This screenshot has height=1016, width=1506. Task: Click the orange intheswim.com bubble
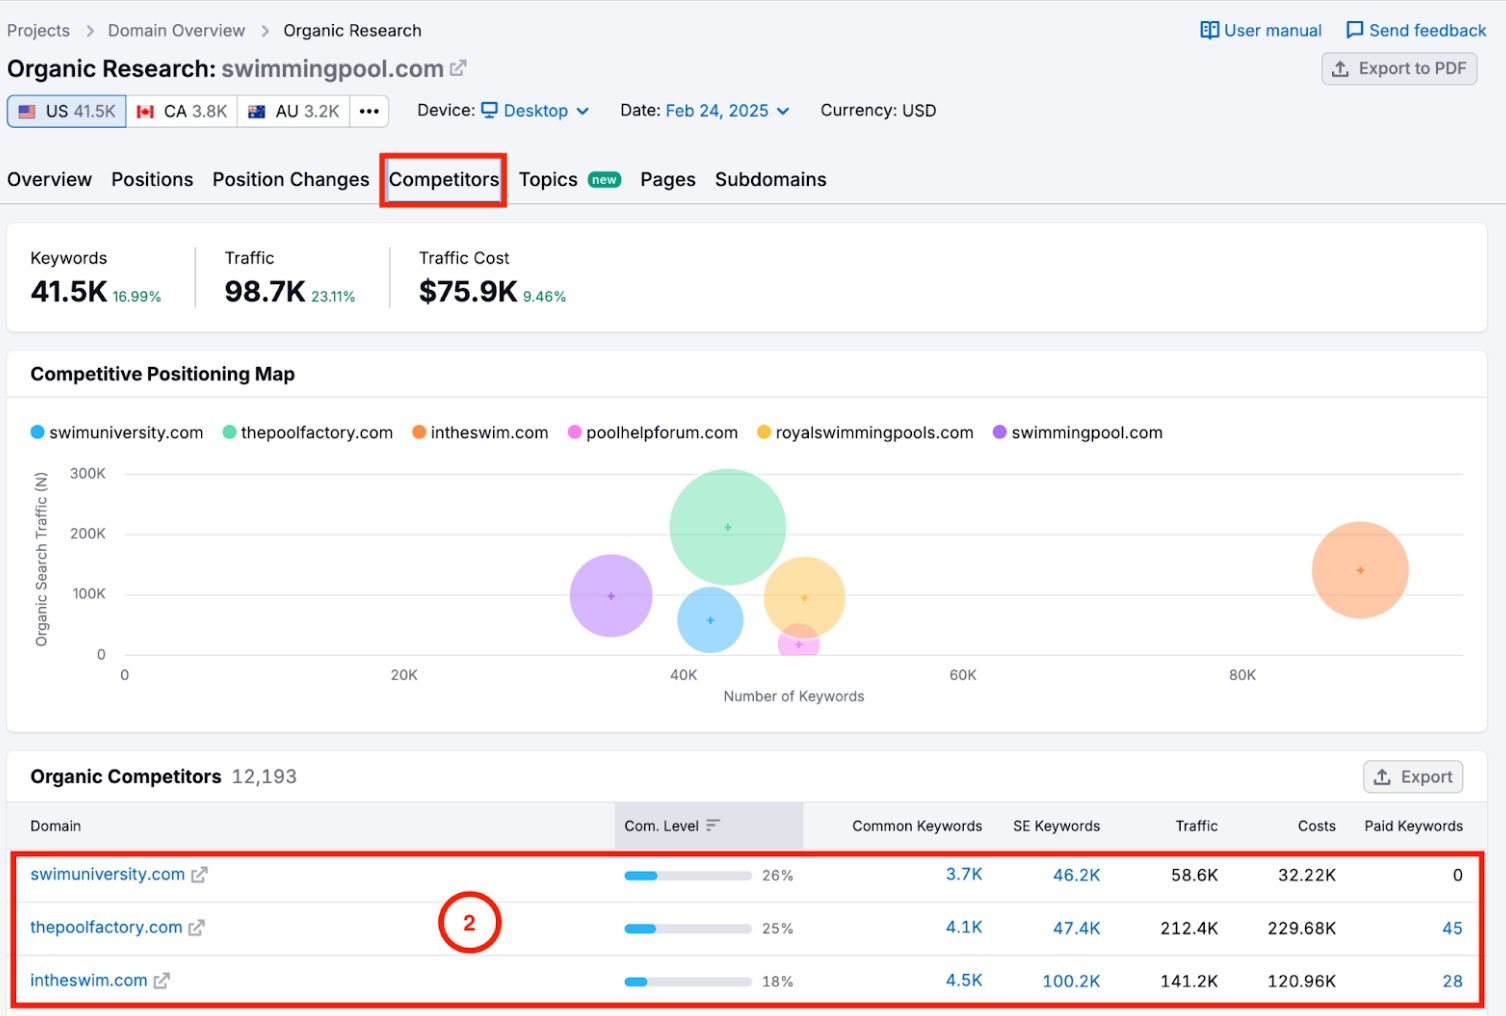point(1360,570)
